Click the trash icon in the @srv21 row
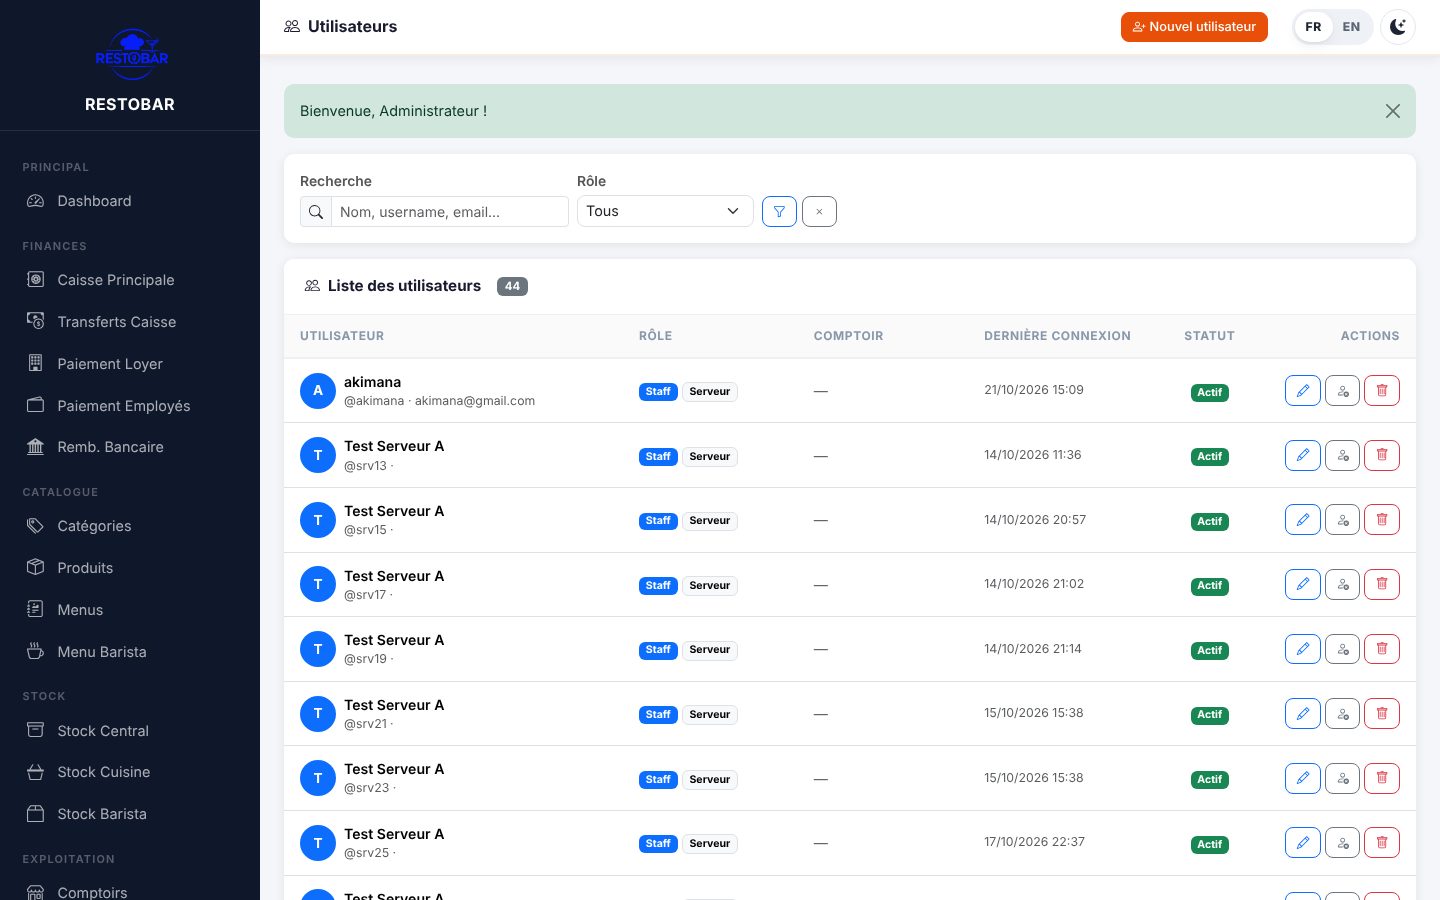The height and width of the screenshot is (900, 1440). tap(1382, 714)
